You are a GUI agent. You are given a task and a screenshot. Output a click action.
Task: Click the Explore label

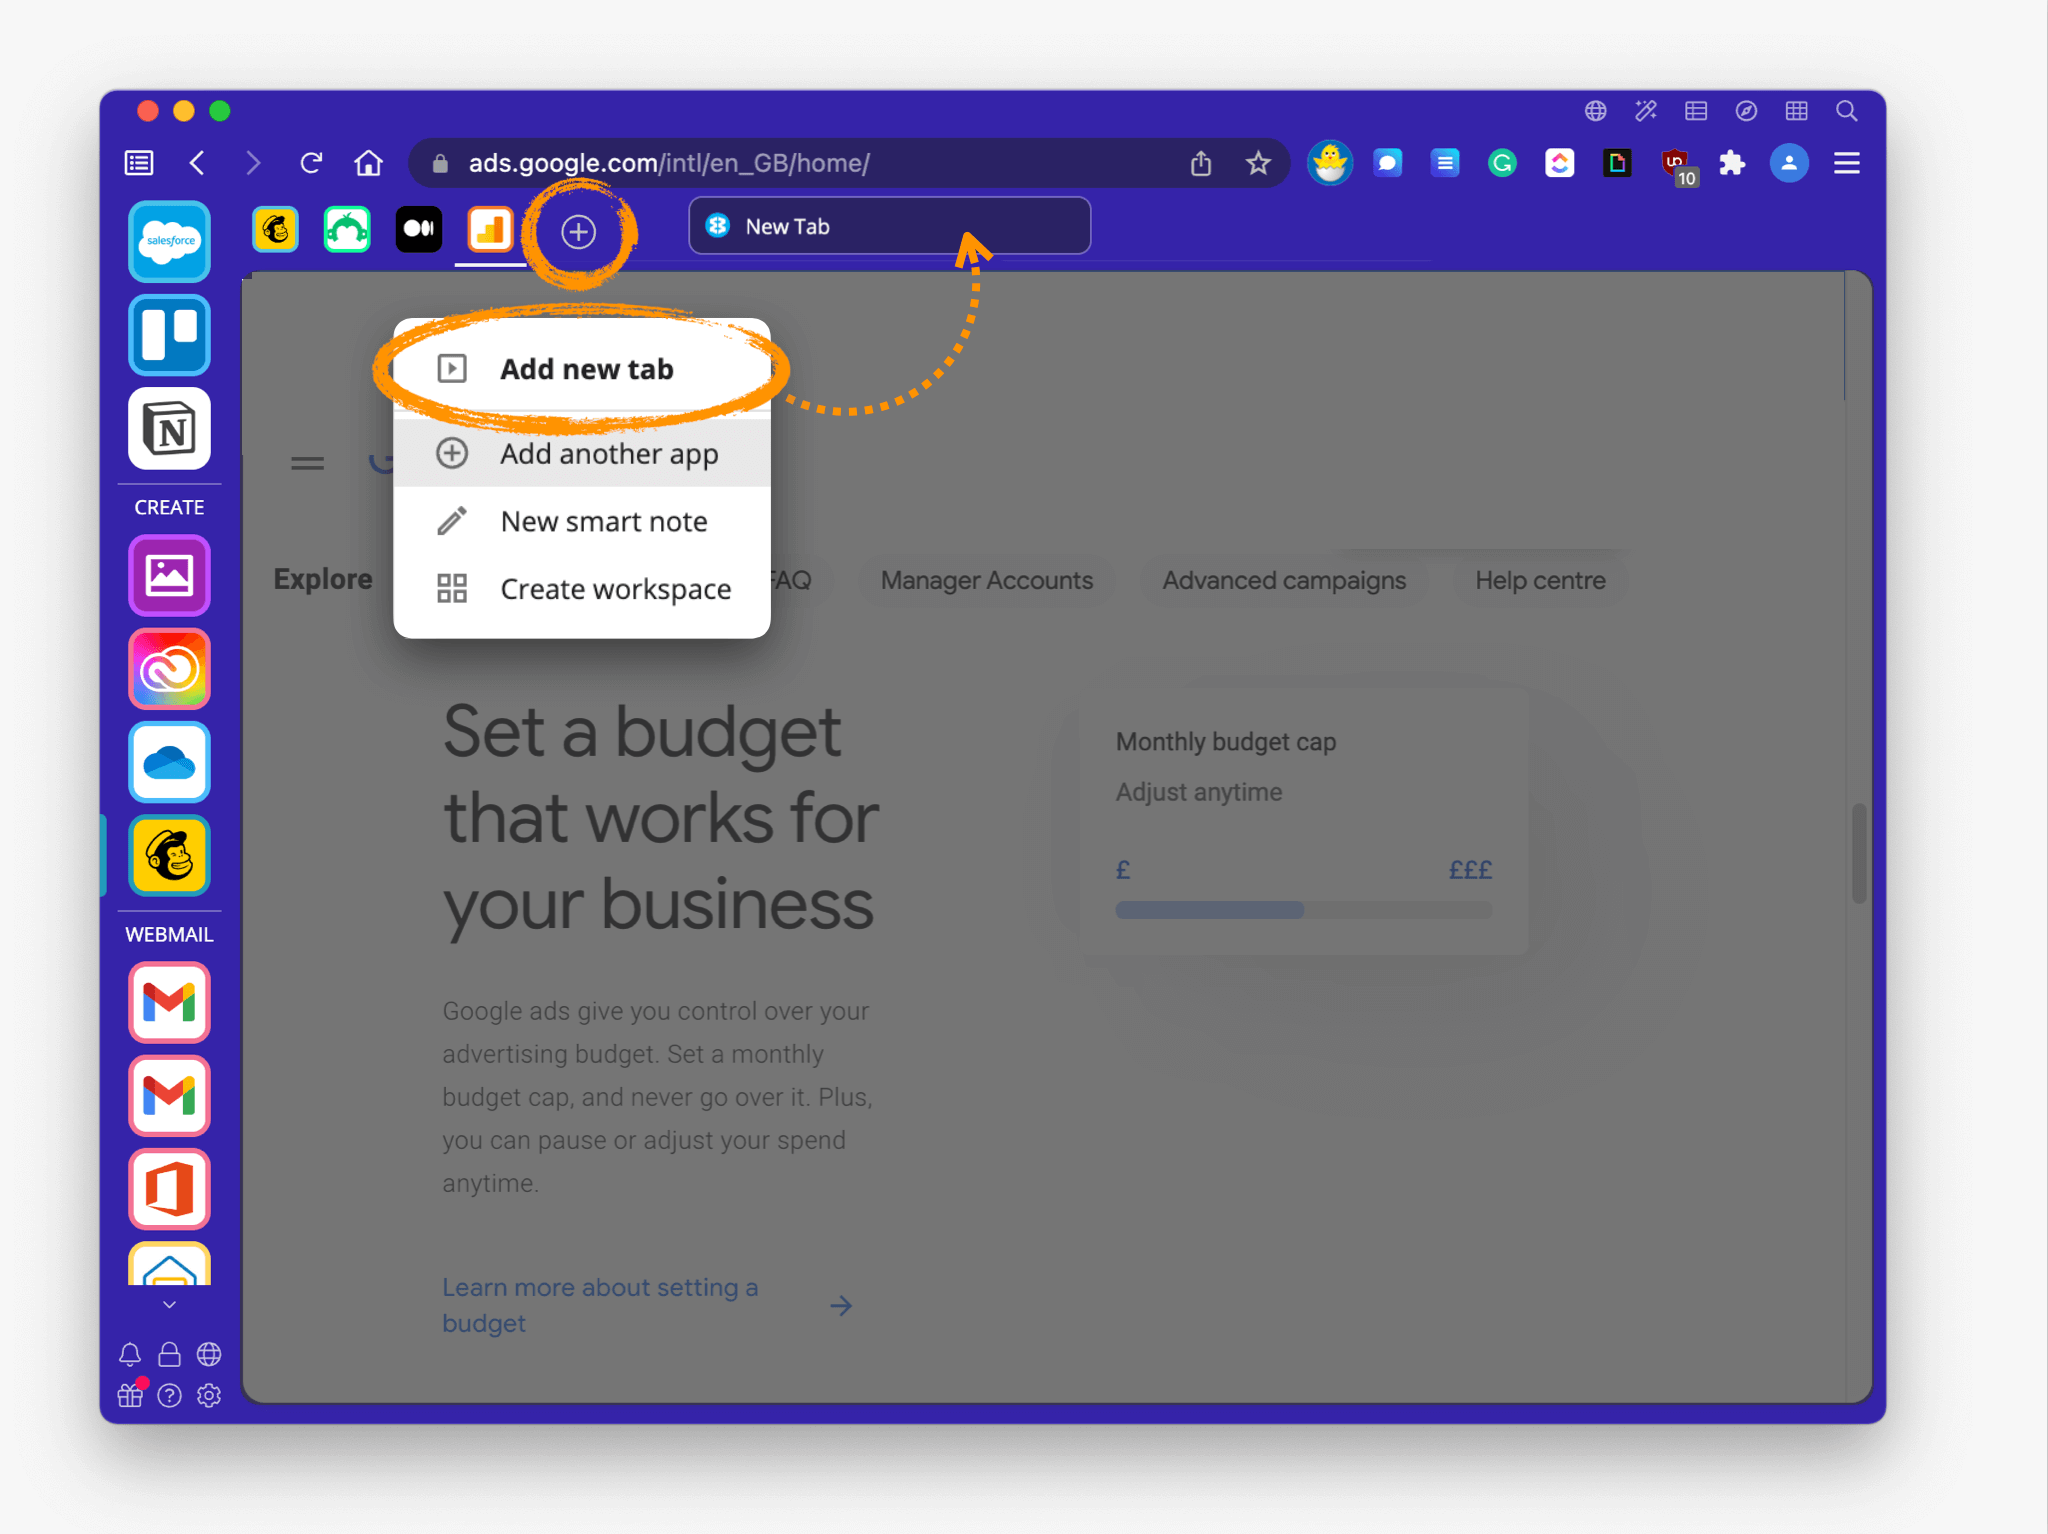tap(323, 579)
